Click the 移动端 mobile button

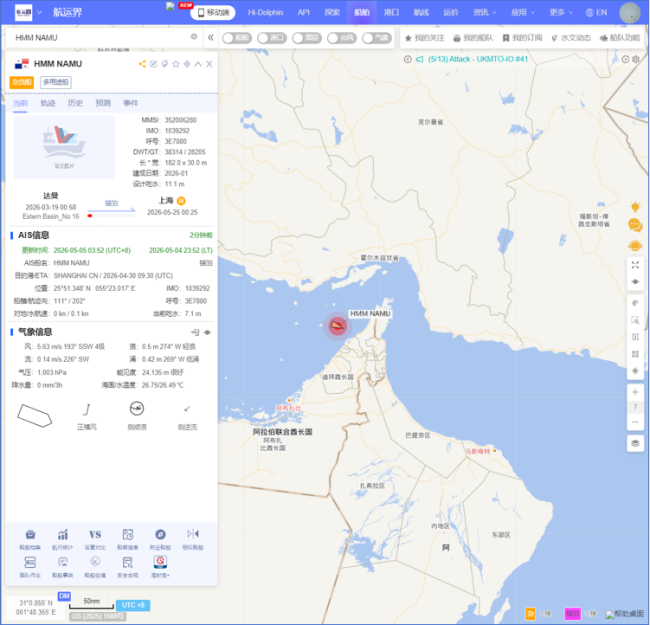point(213,13)
